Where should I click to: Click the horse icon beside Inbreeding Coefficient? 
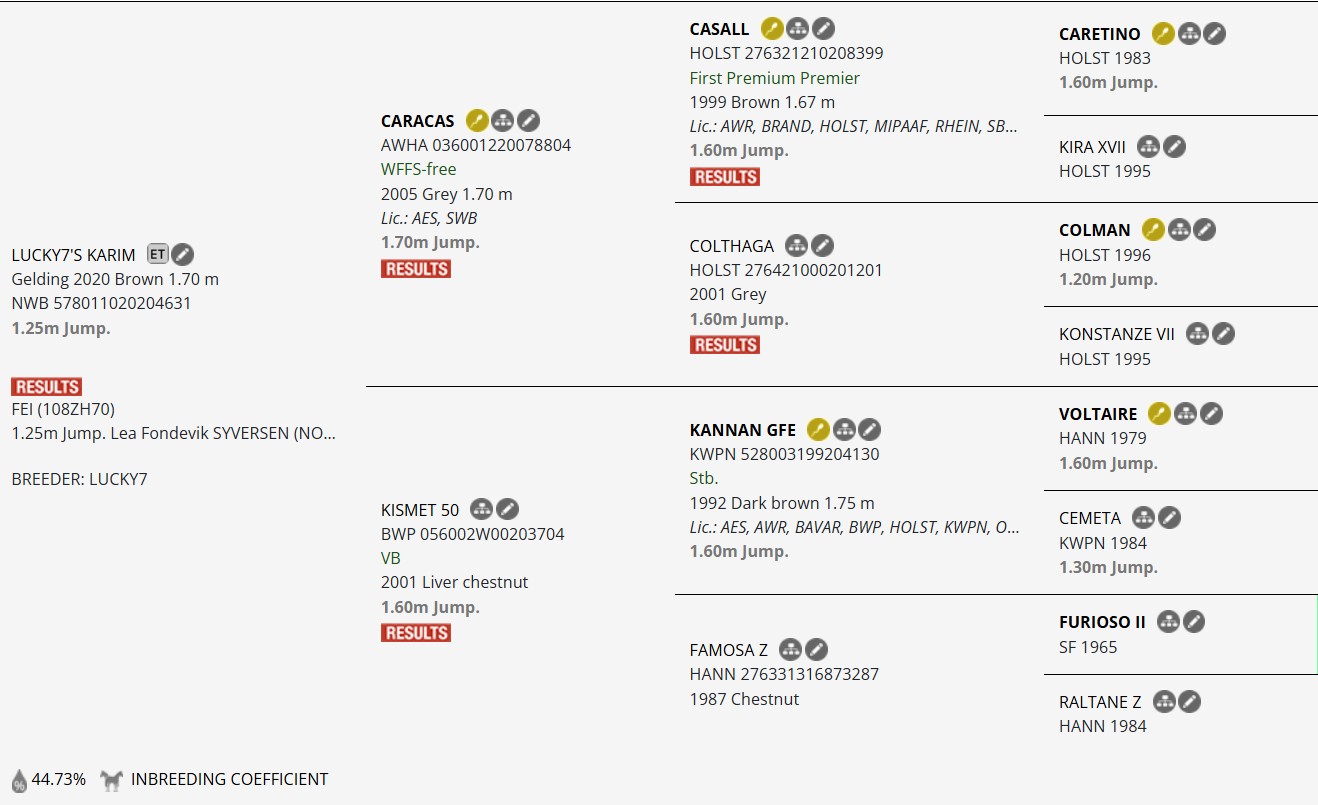111,780
